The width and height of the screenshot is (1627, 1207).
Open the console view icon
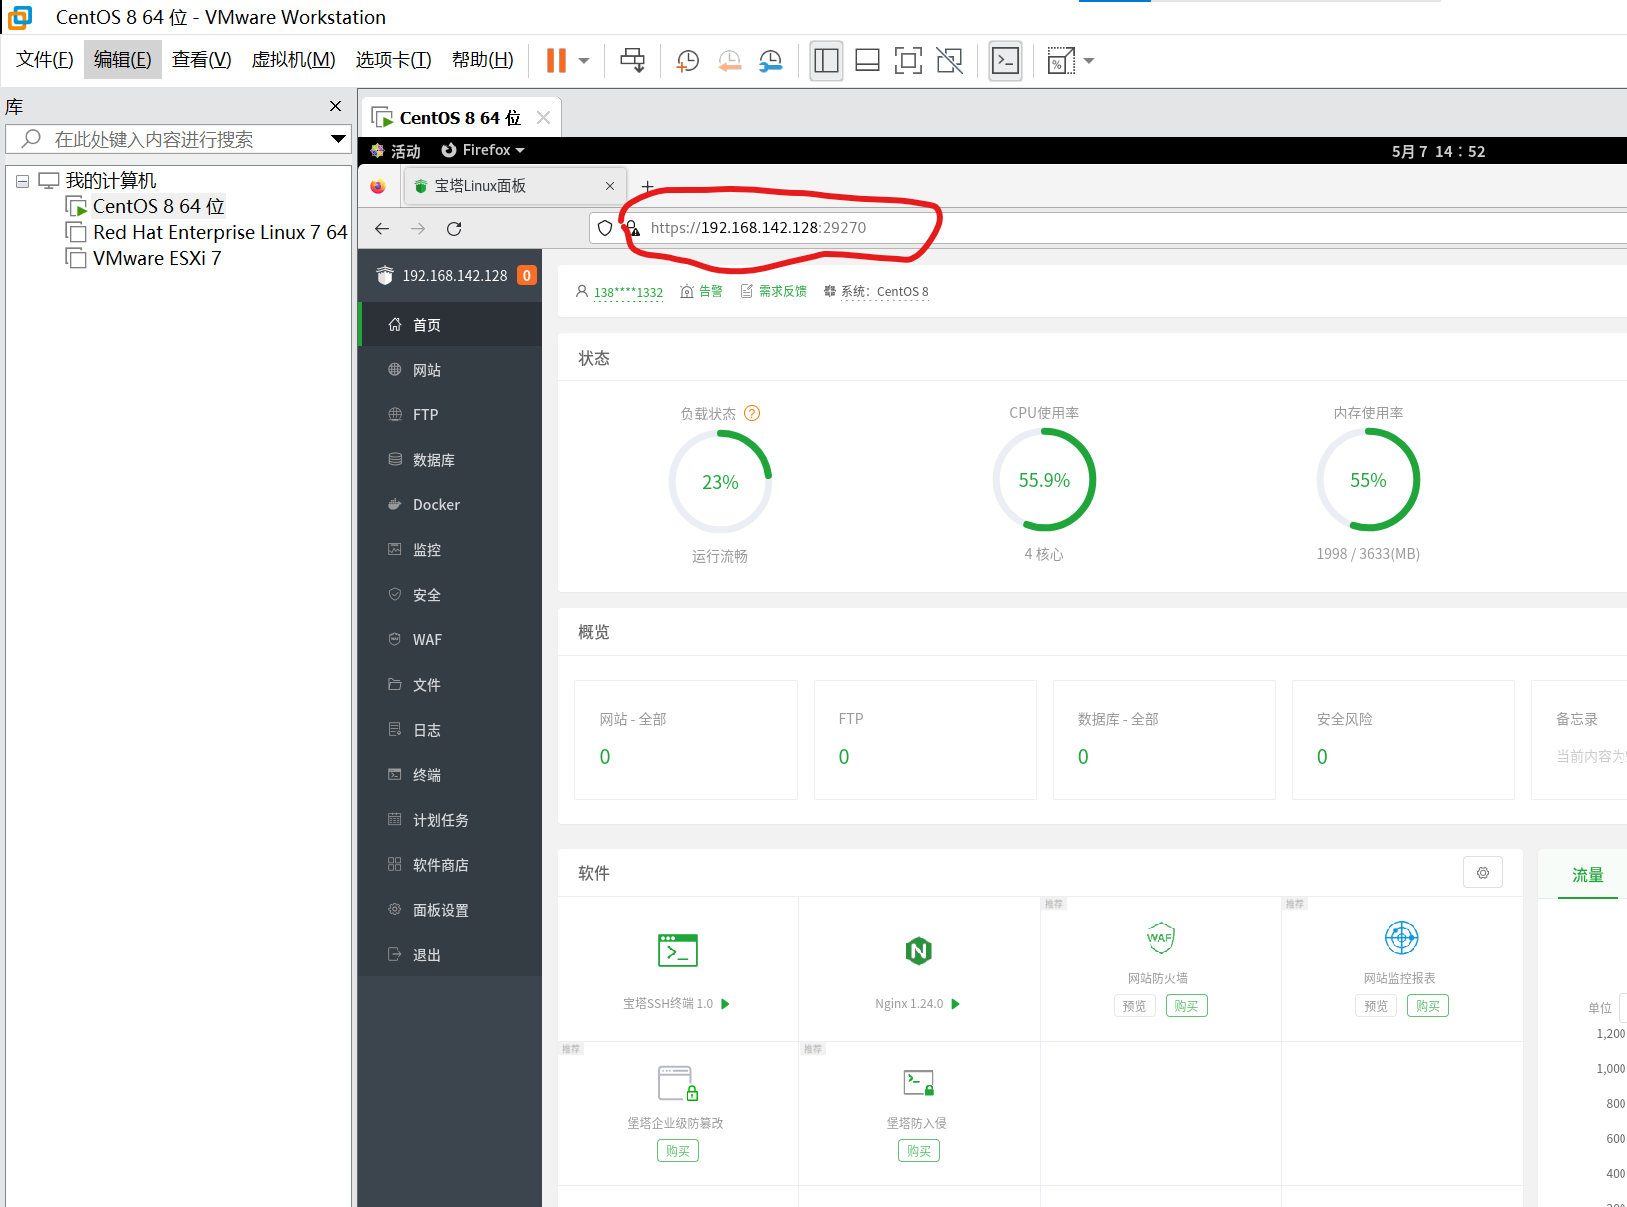tap(1005, 61)
